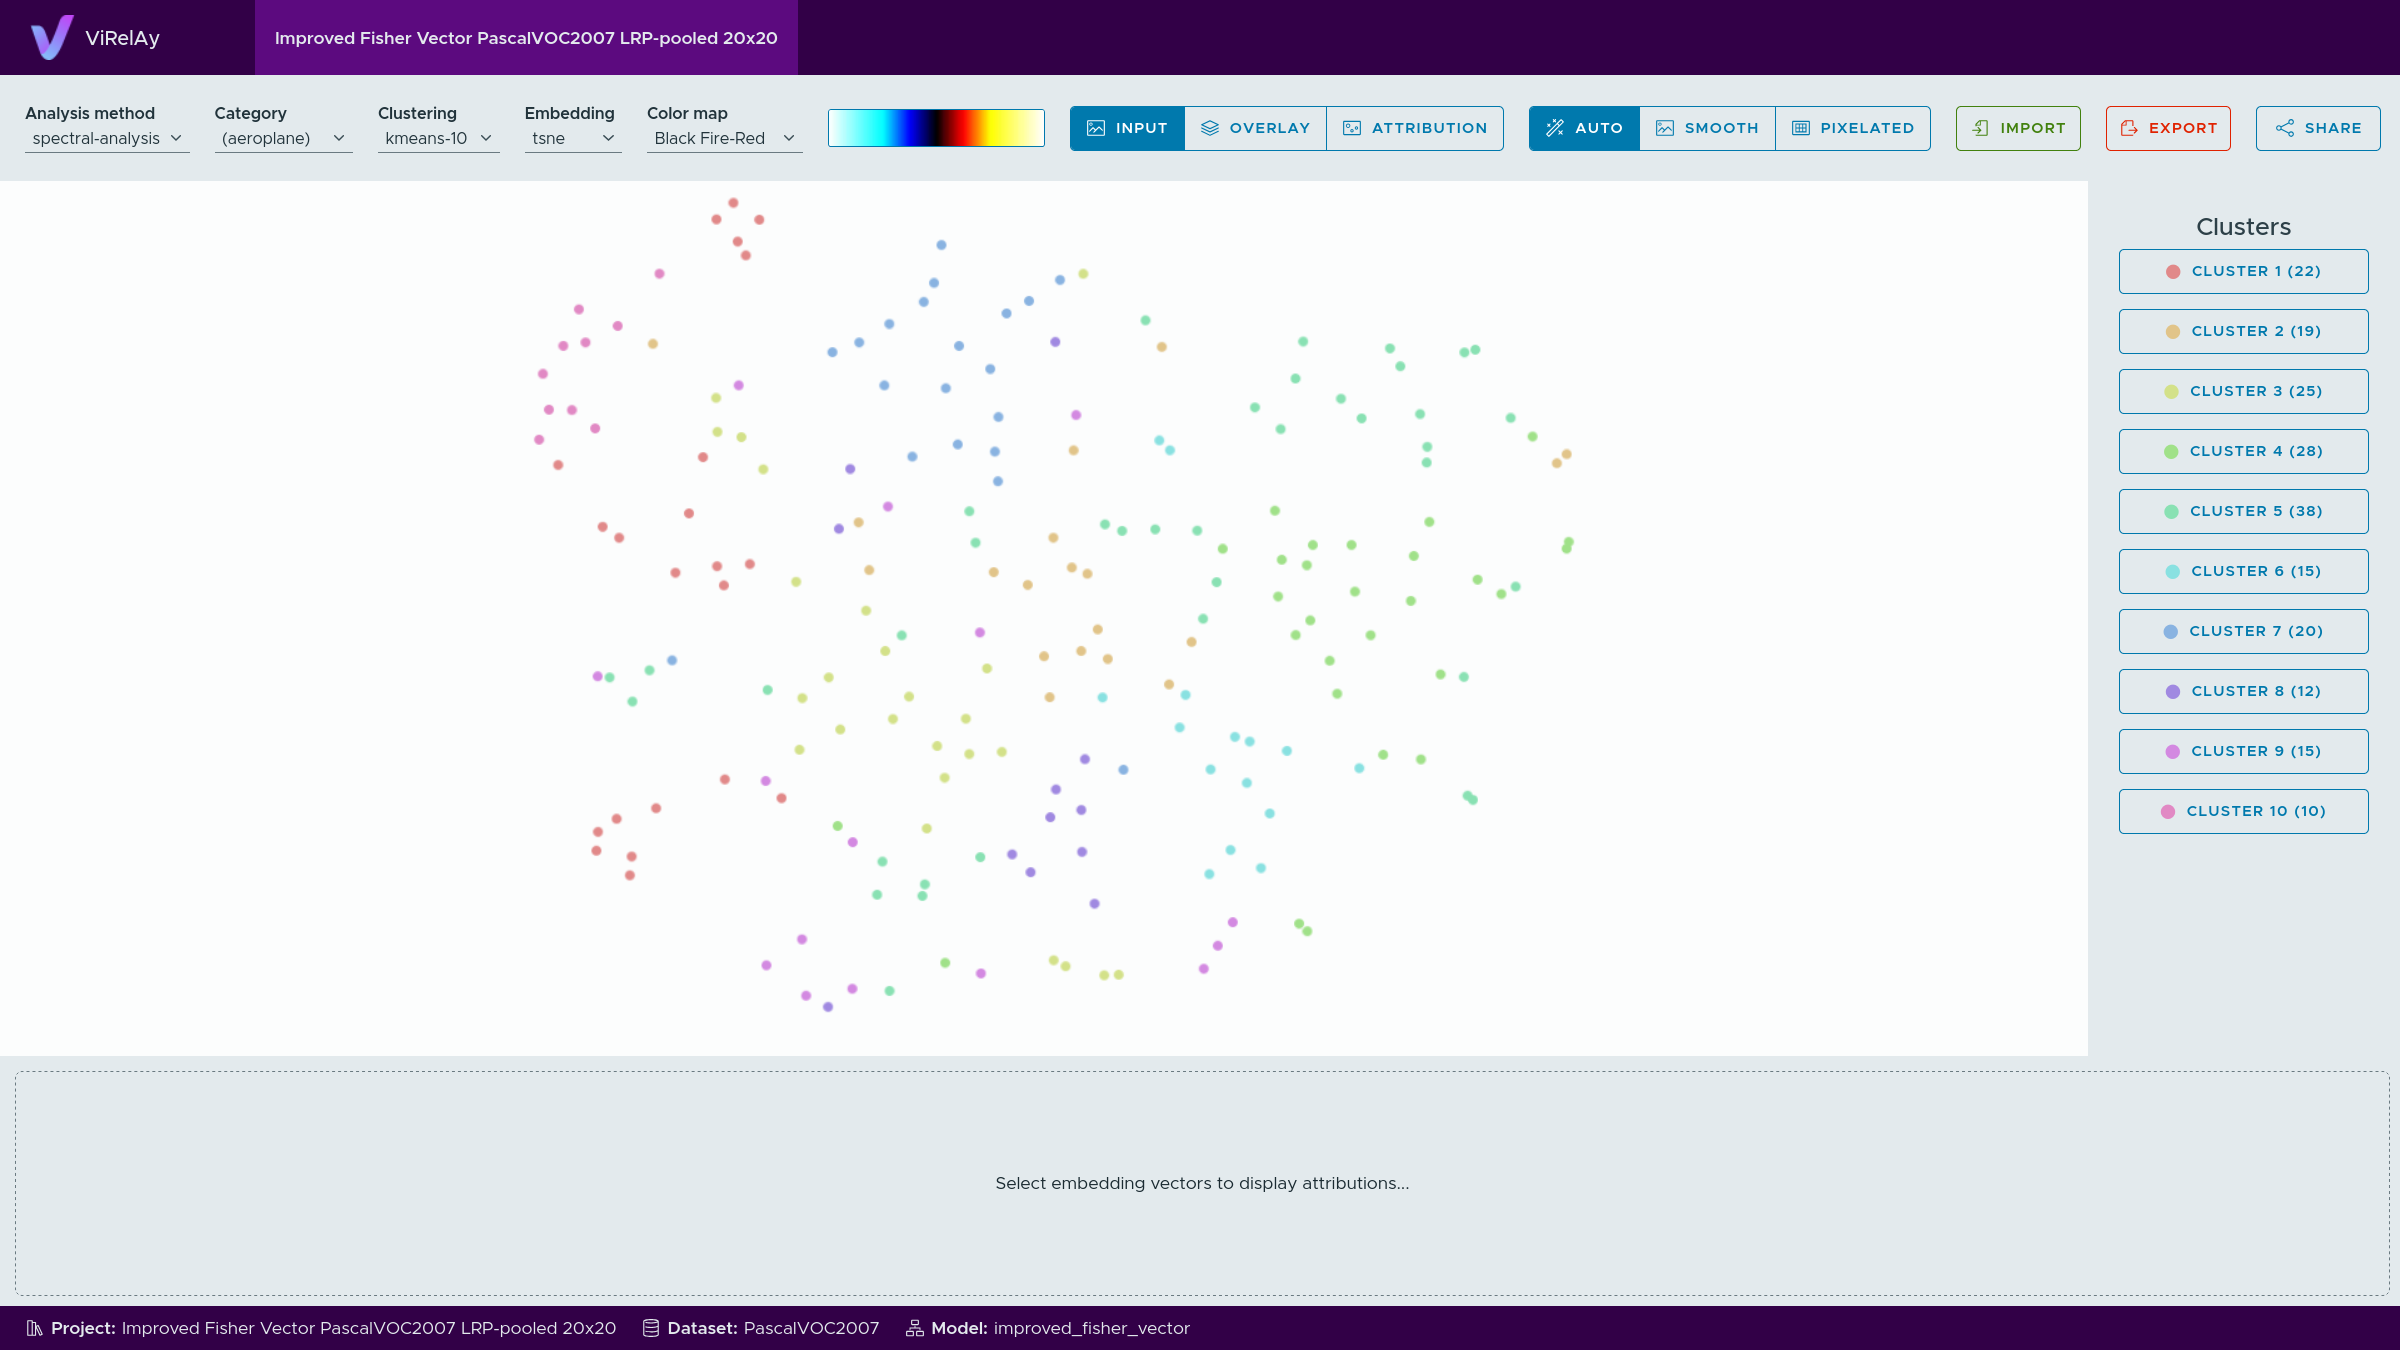
Task: Click the Model hierarchy icon
Action: 915,1328
